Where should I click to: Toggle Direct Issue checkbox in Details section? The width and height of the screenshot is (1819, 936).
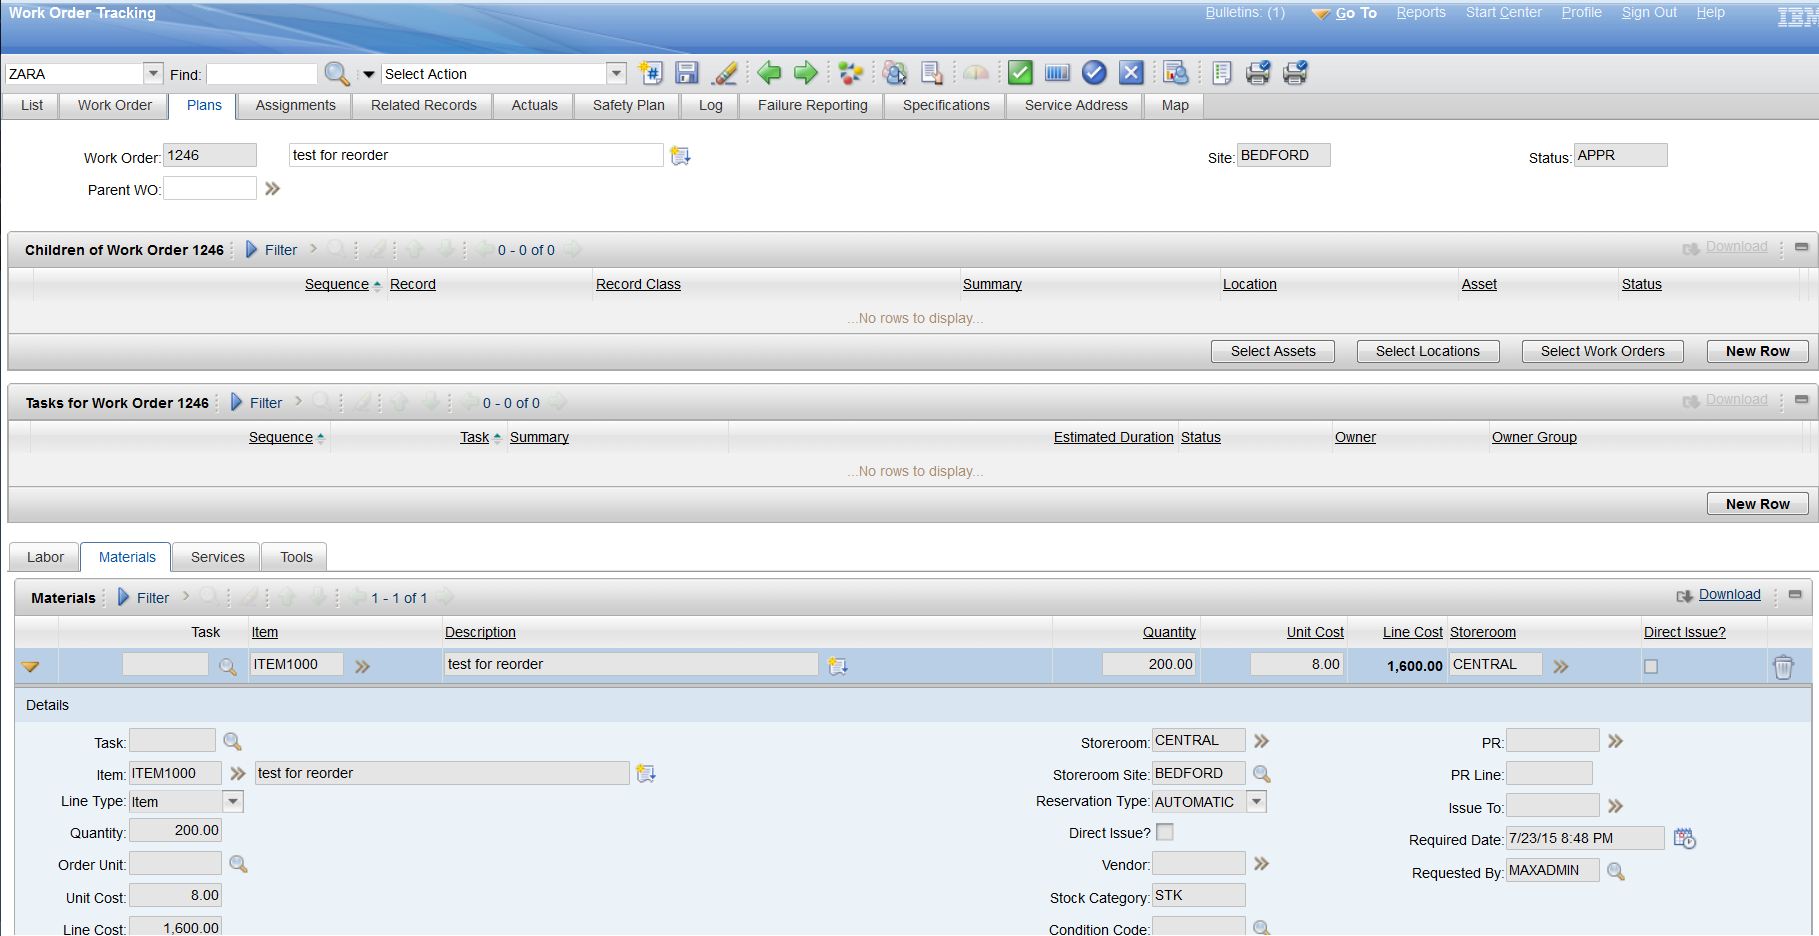tap(1165, 832)
